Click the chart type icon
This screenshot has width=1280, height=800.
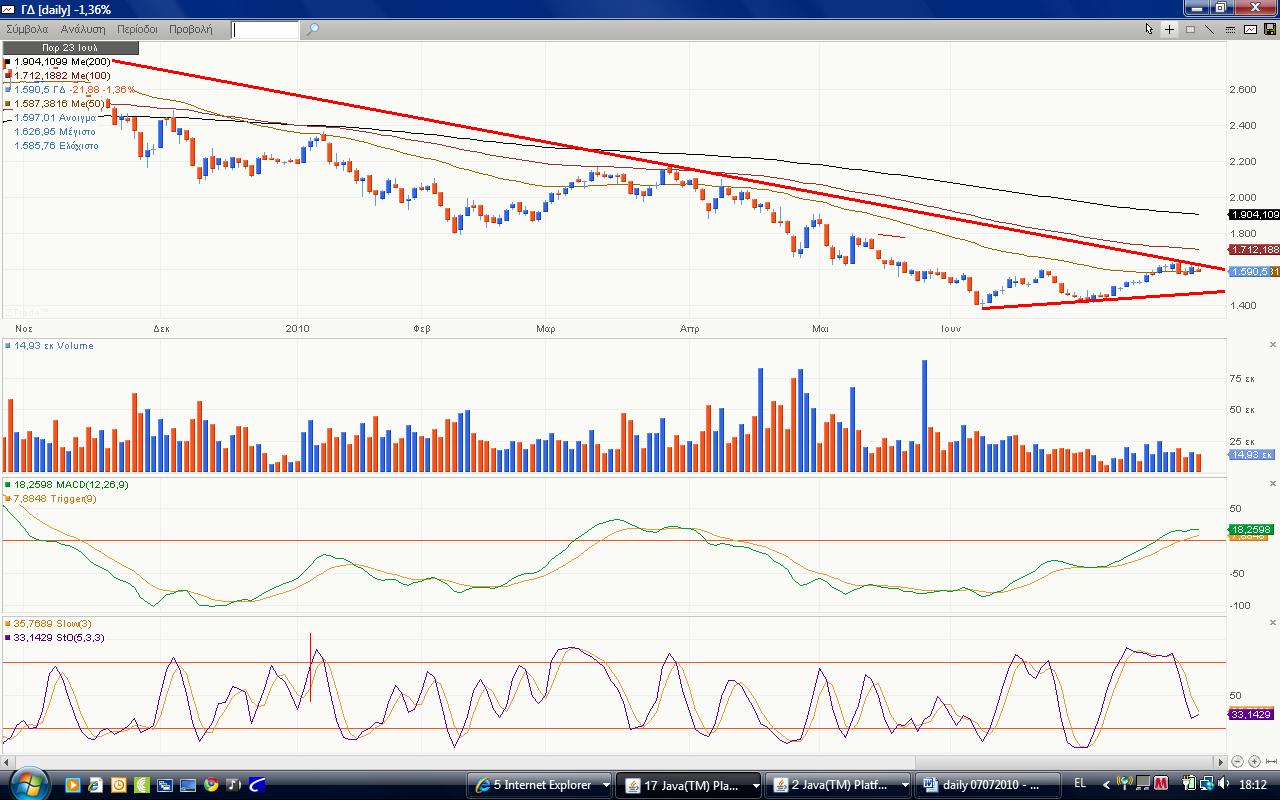click(x=1250, y=29)
